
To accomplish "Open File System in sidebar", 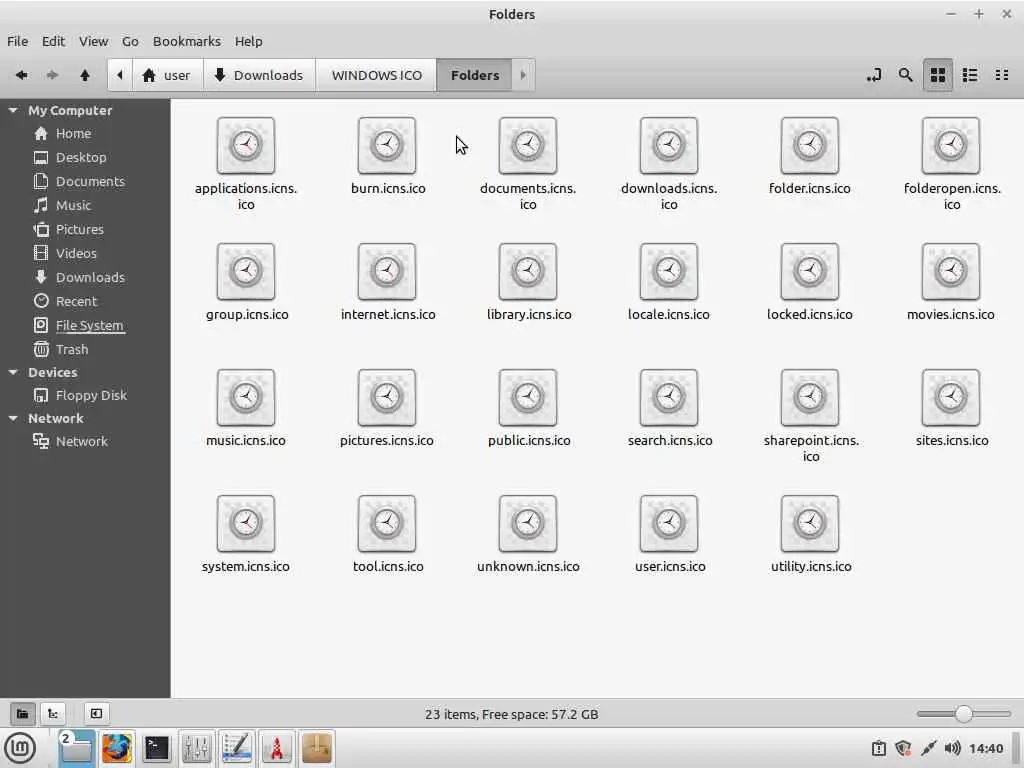I will [x=89, y=325].
